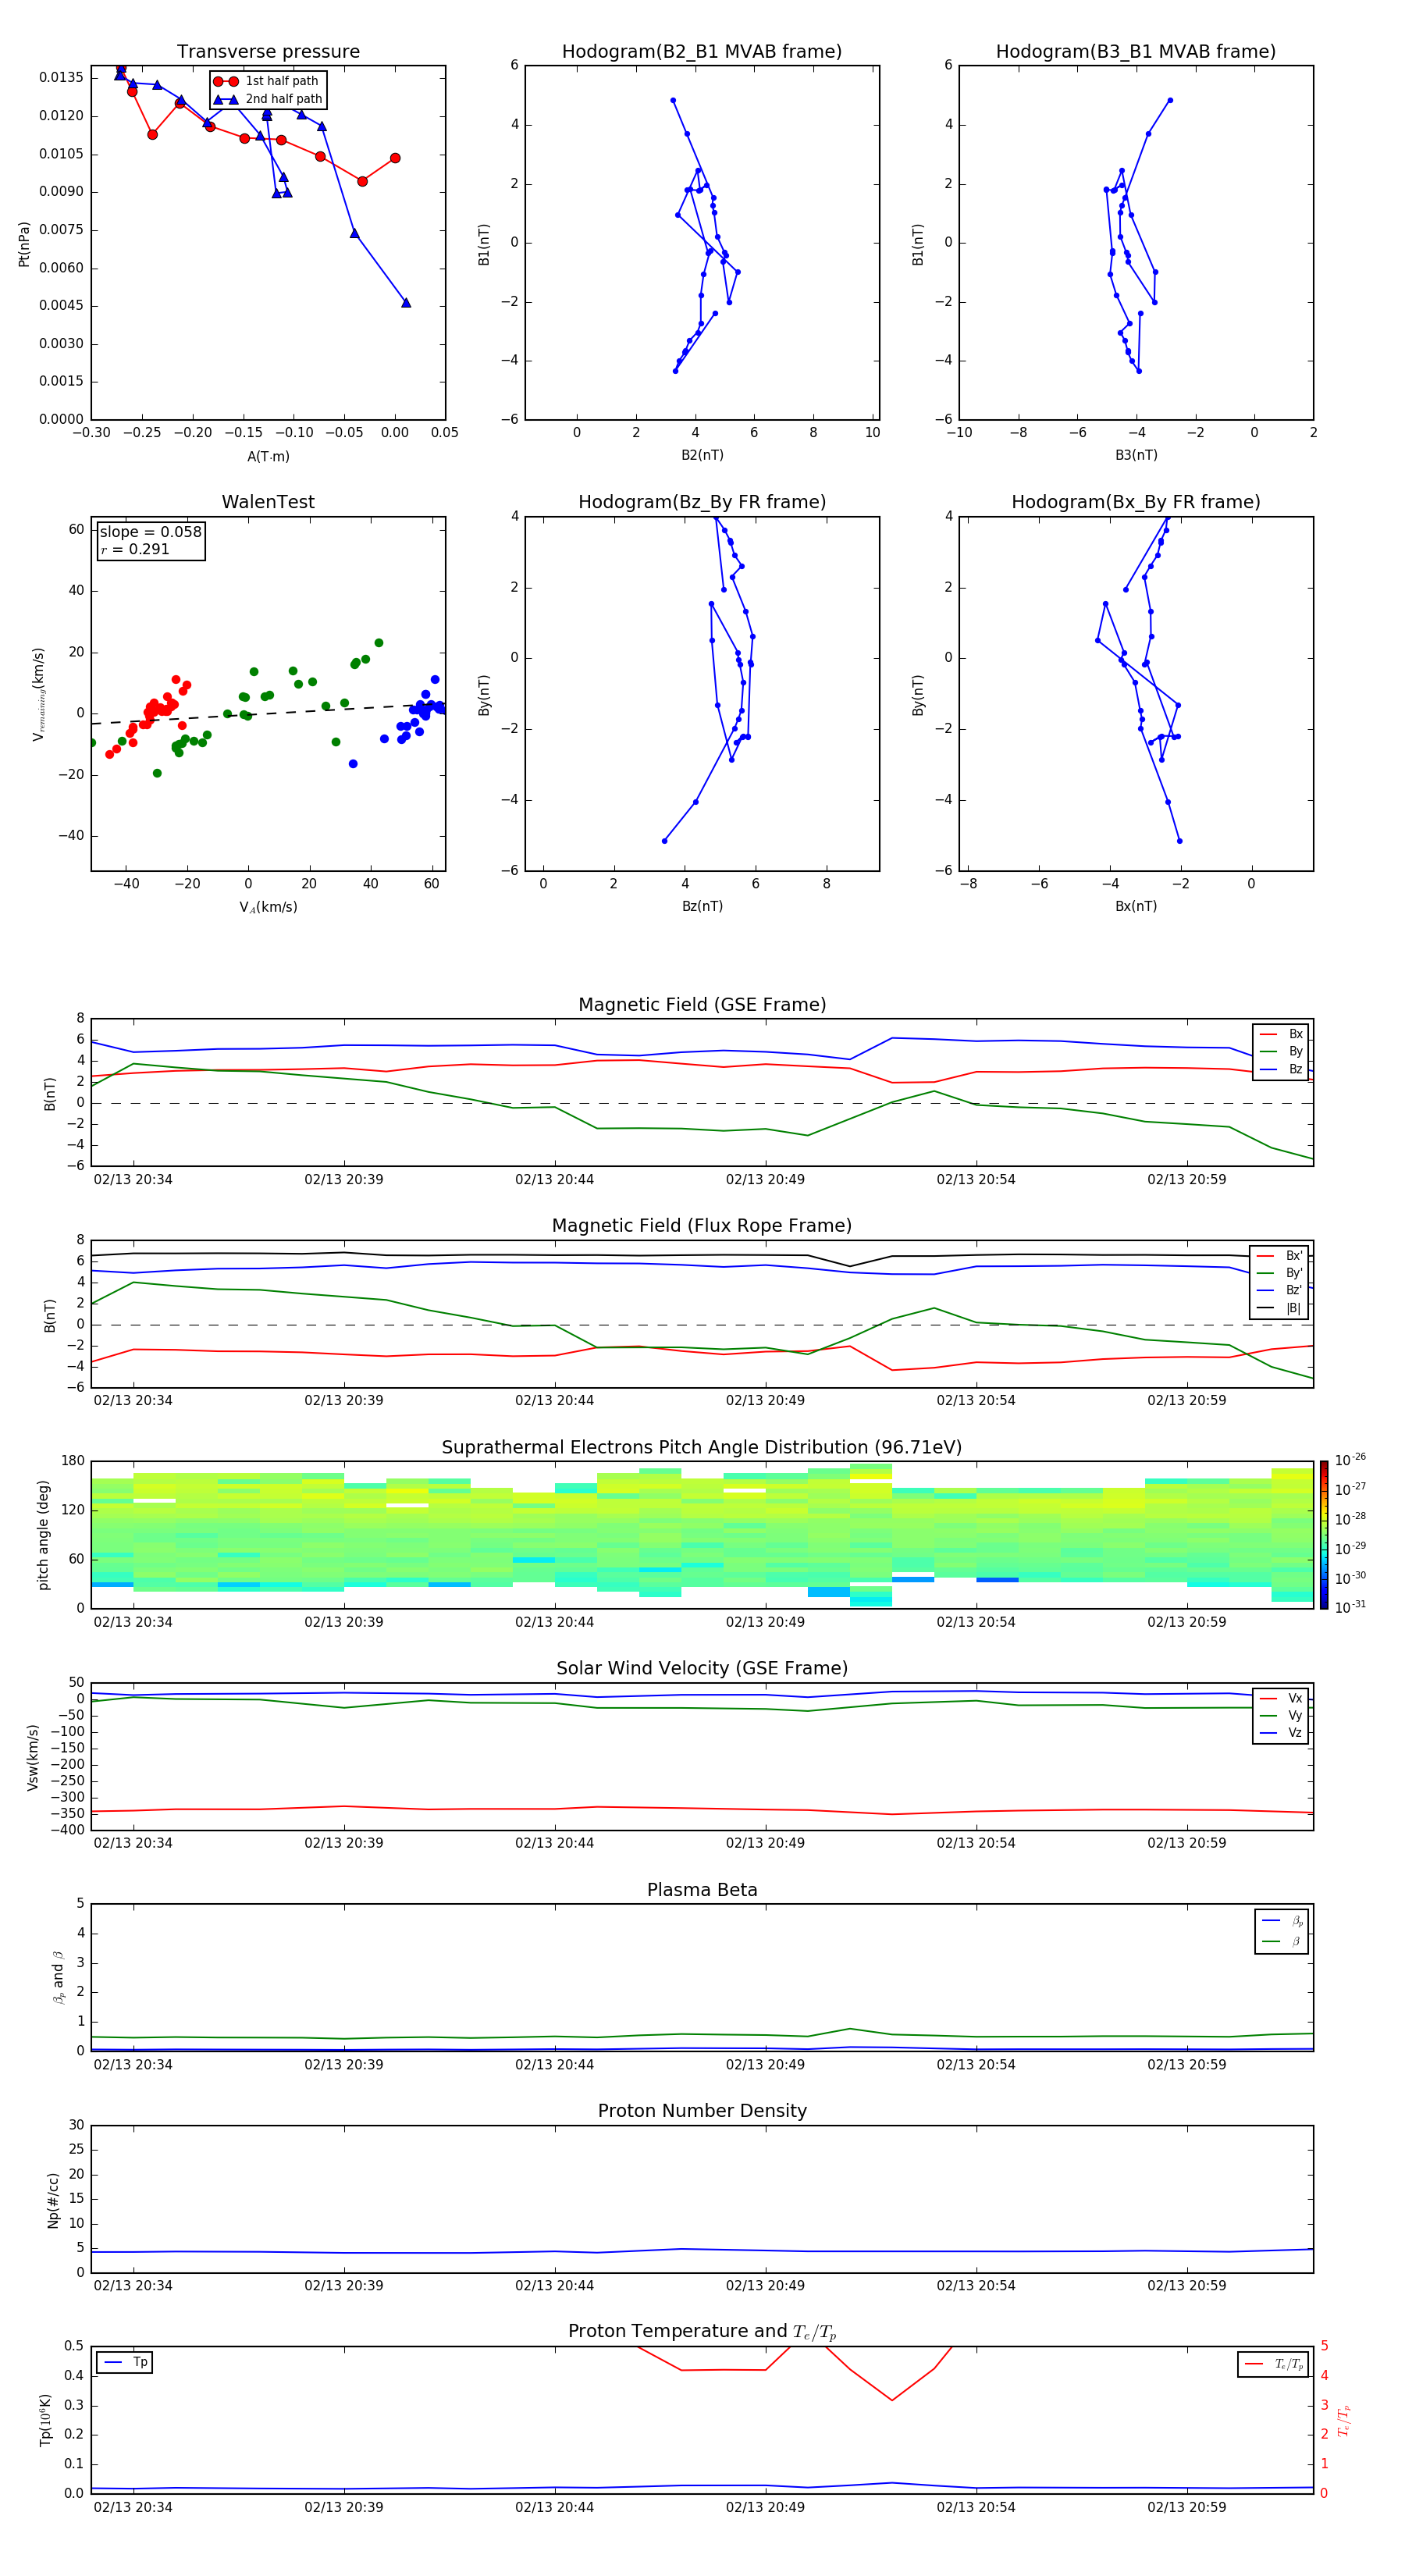This screenshot has height=2576, width=1405.
Task: Click the 'B2(nT)' x-axis label
Action: (702, 455)
